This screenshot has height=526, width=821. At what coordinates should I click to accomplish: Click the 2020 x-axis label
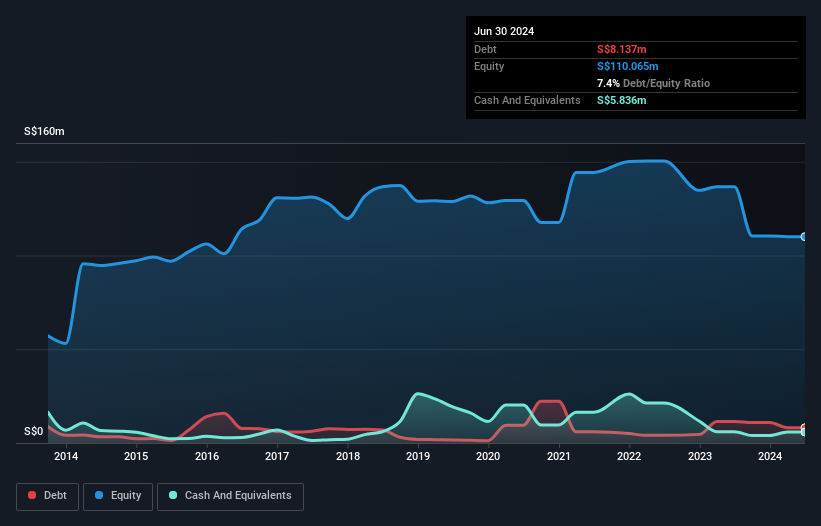click(x=488, y=456)
